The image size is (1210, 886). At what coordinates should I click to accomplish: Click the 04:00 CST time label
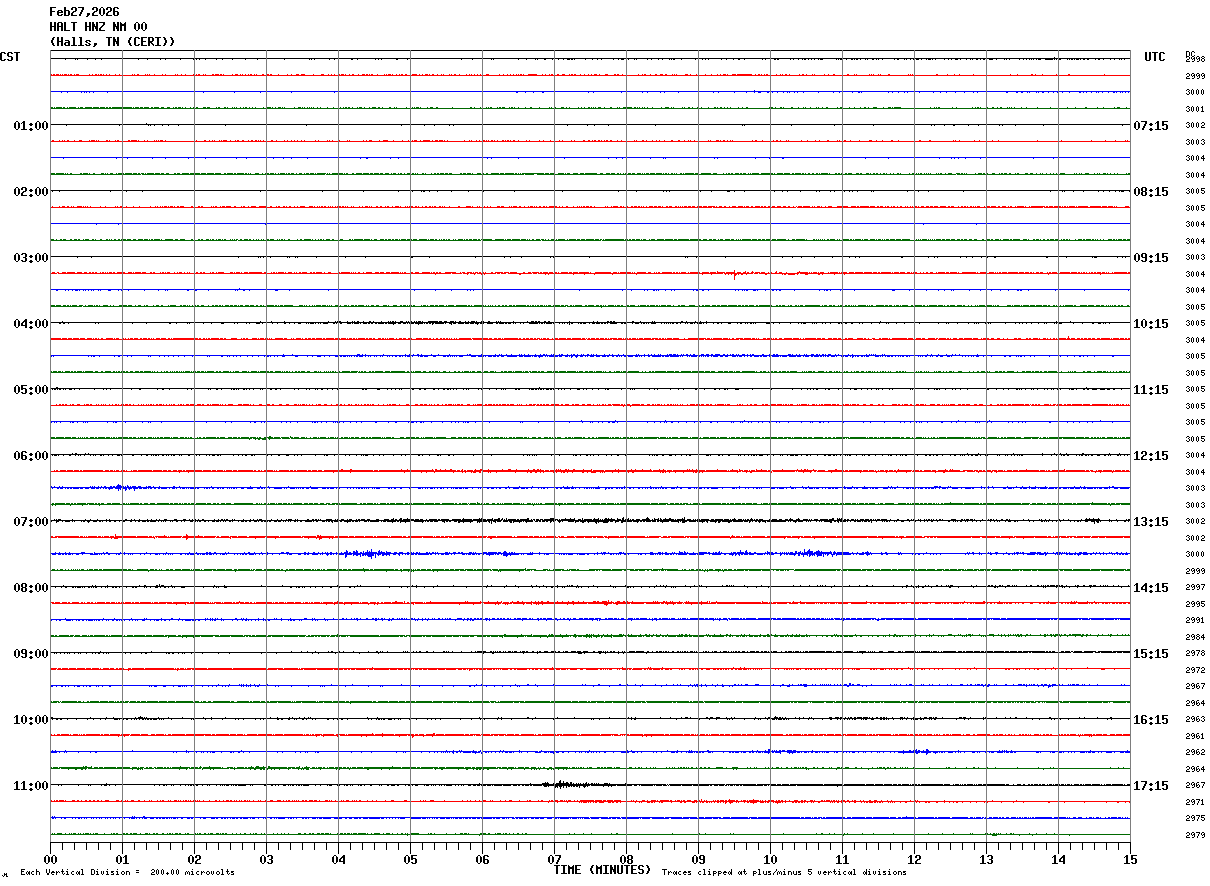31,324
